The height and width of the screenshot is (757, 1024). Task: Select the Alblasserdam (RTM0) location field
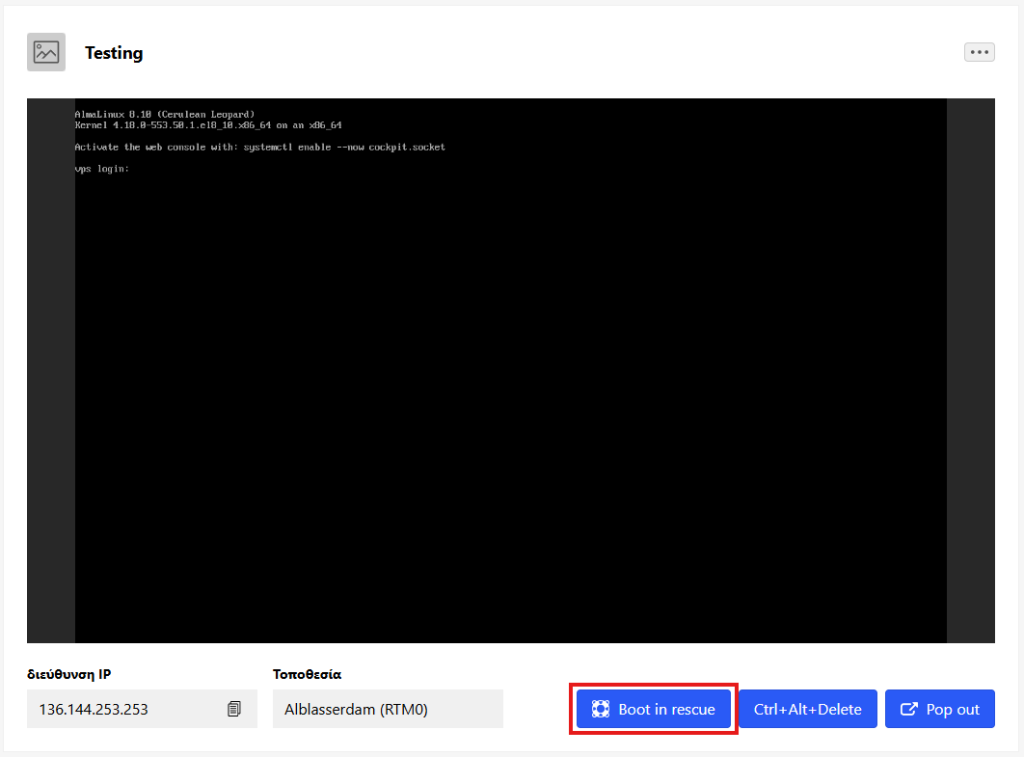click(388, 709)
